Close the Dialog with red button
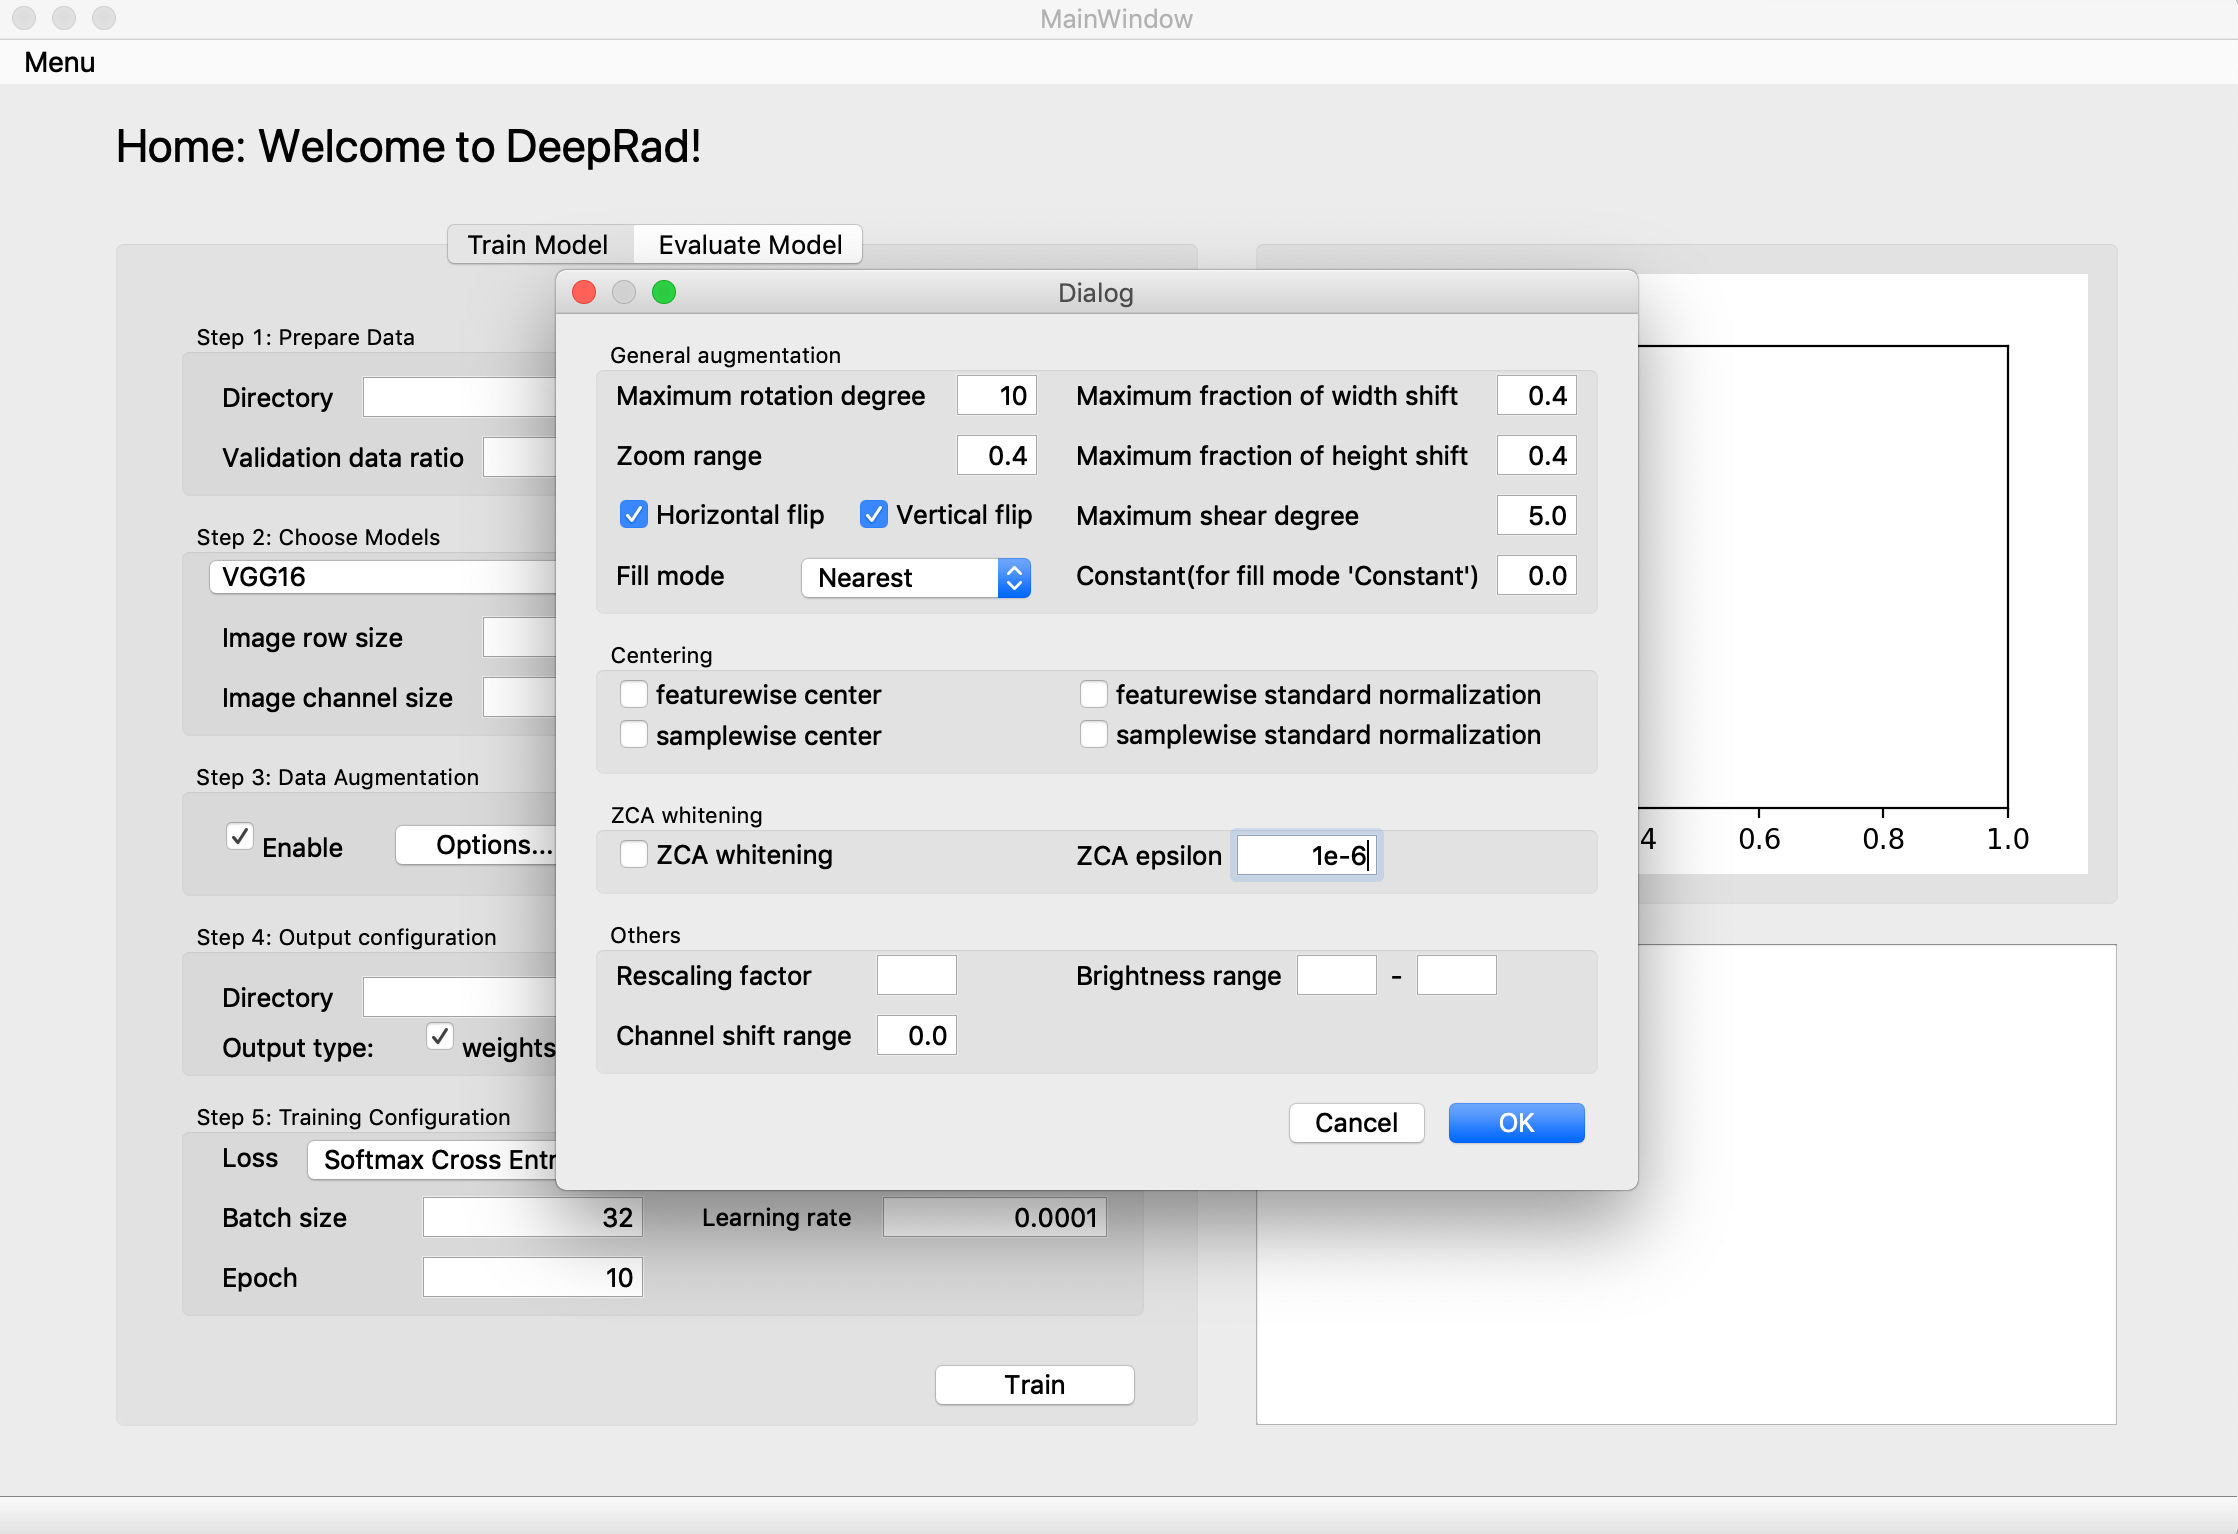The width and height of the screenshot is (2238, 1534). pos(584,292)
